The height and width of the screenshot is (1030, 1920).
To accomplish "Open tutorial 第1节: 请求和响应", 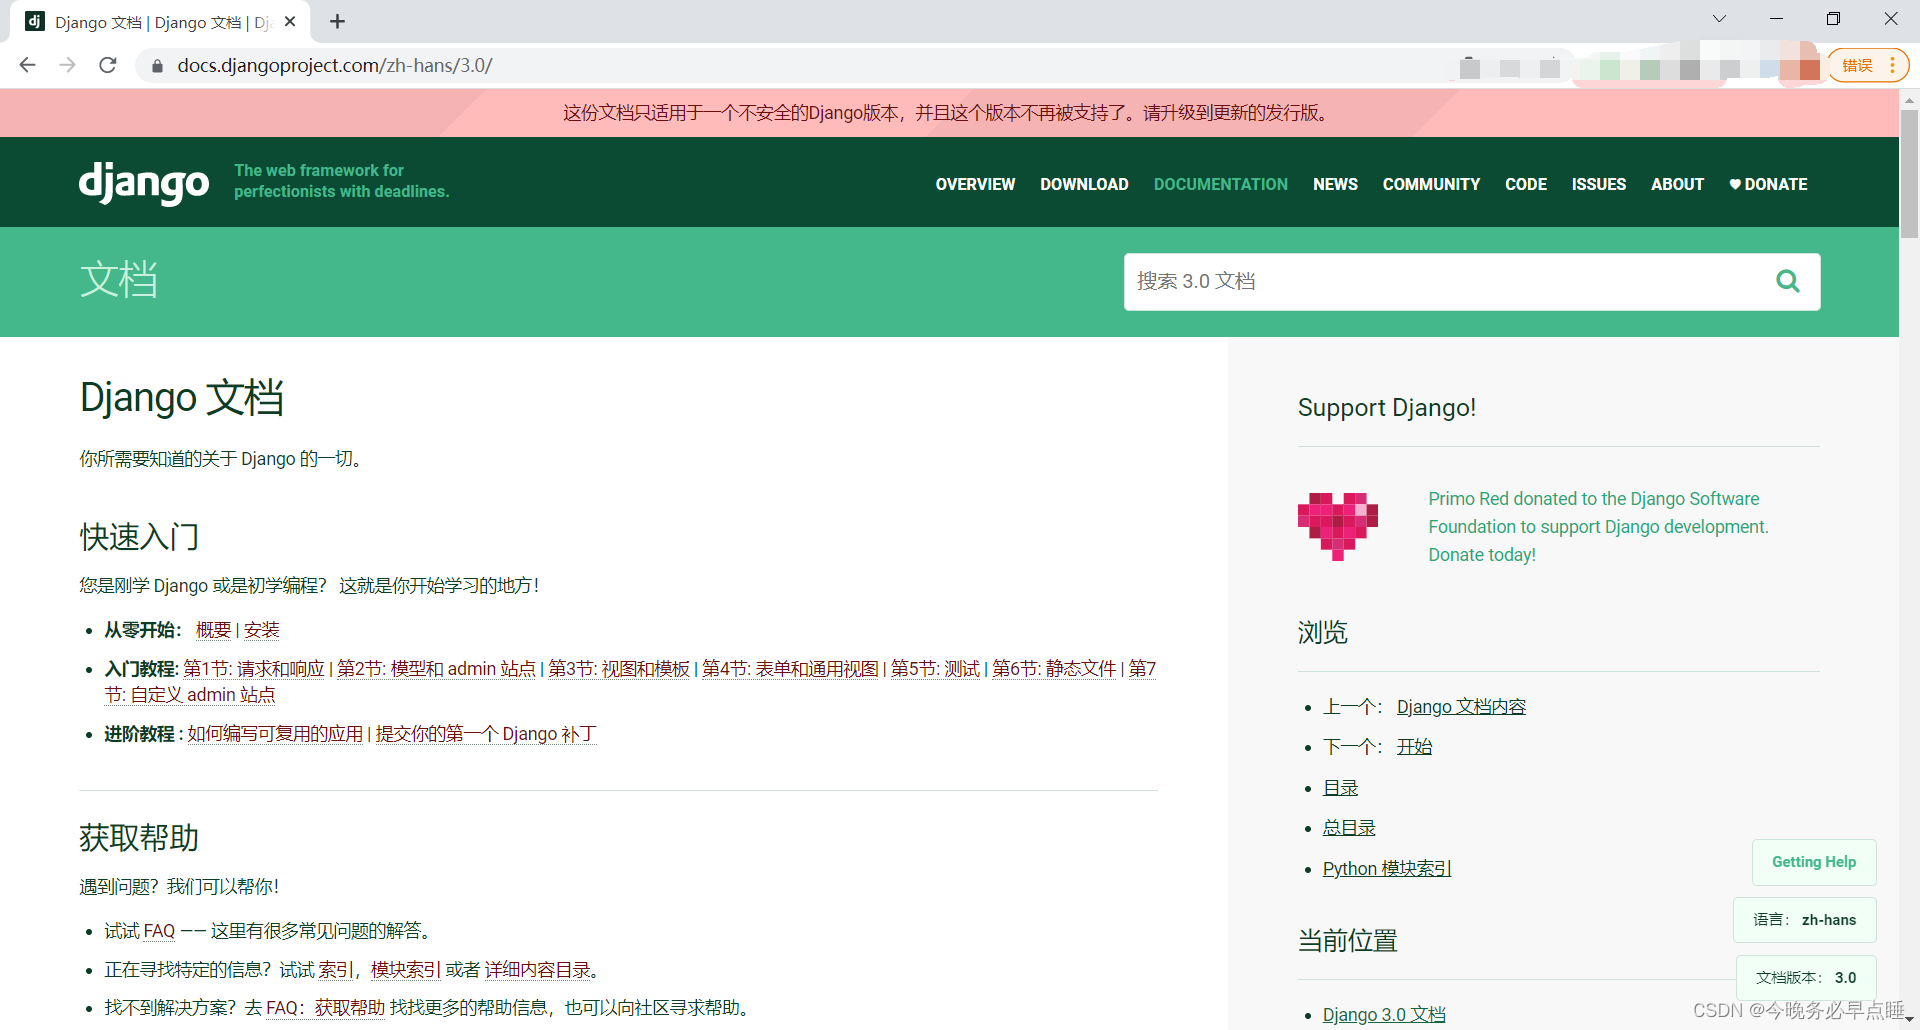I will (254, 669).
